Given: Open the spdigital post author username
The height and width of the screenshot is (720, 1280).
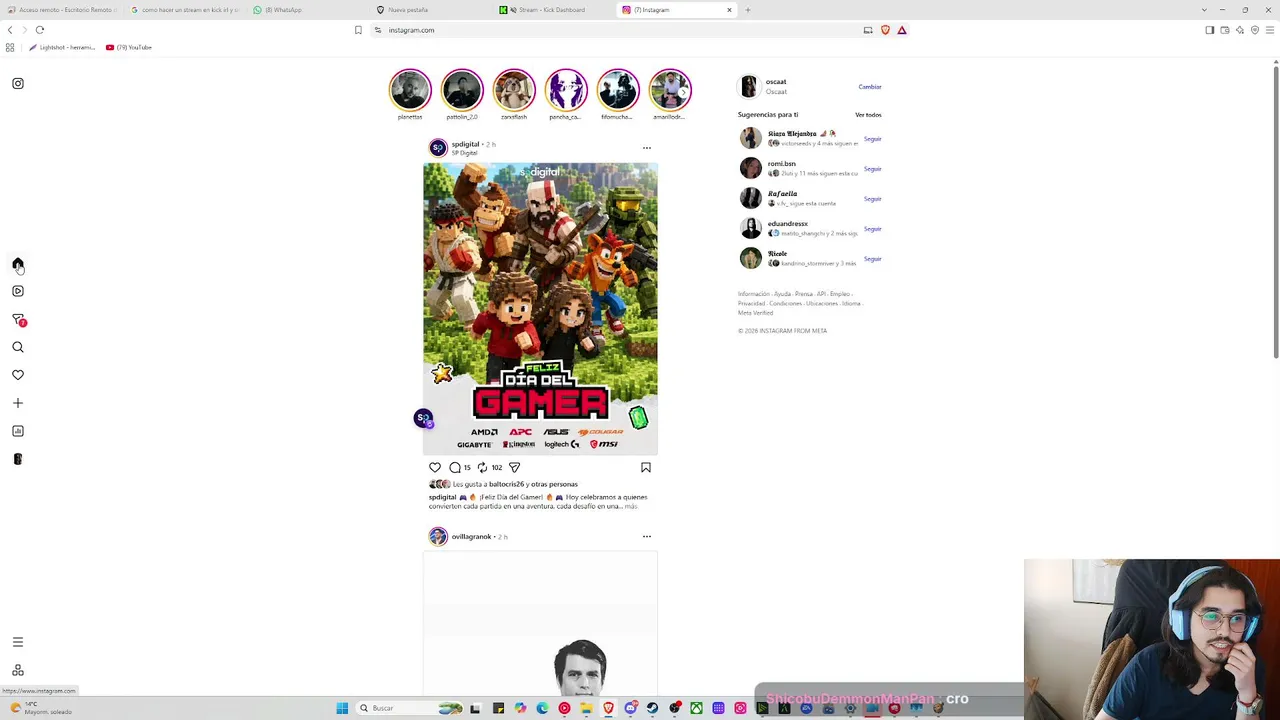Looking at the screenshot, I should (x=465, y=144).
